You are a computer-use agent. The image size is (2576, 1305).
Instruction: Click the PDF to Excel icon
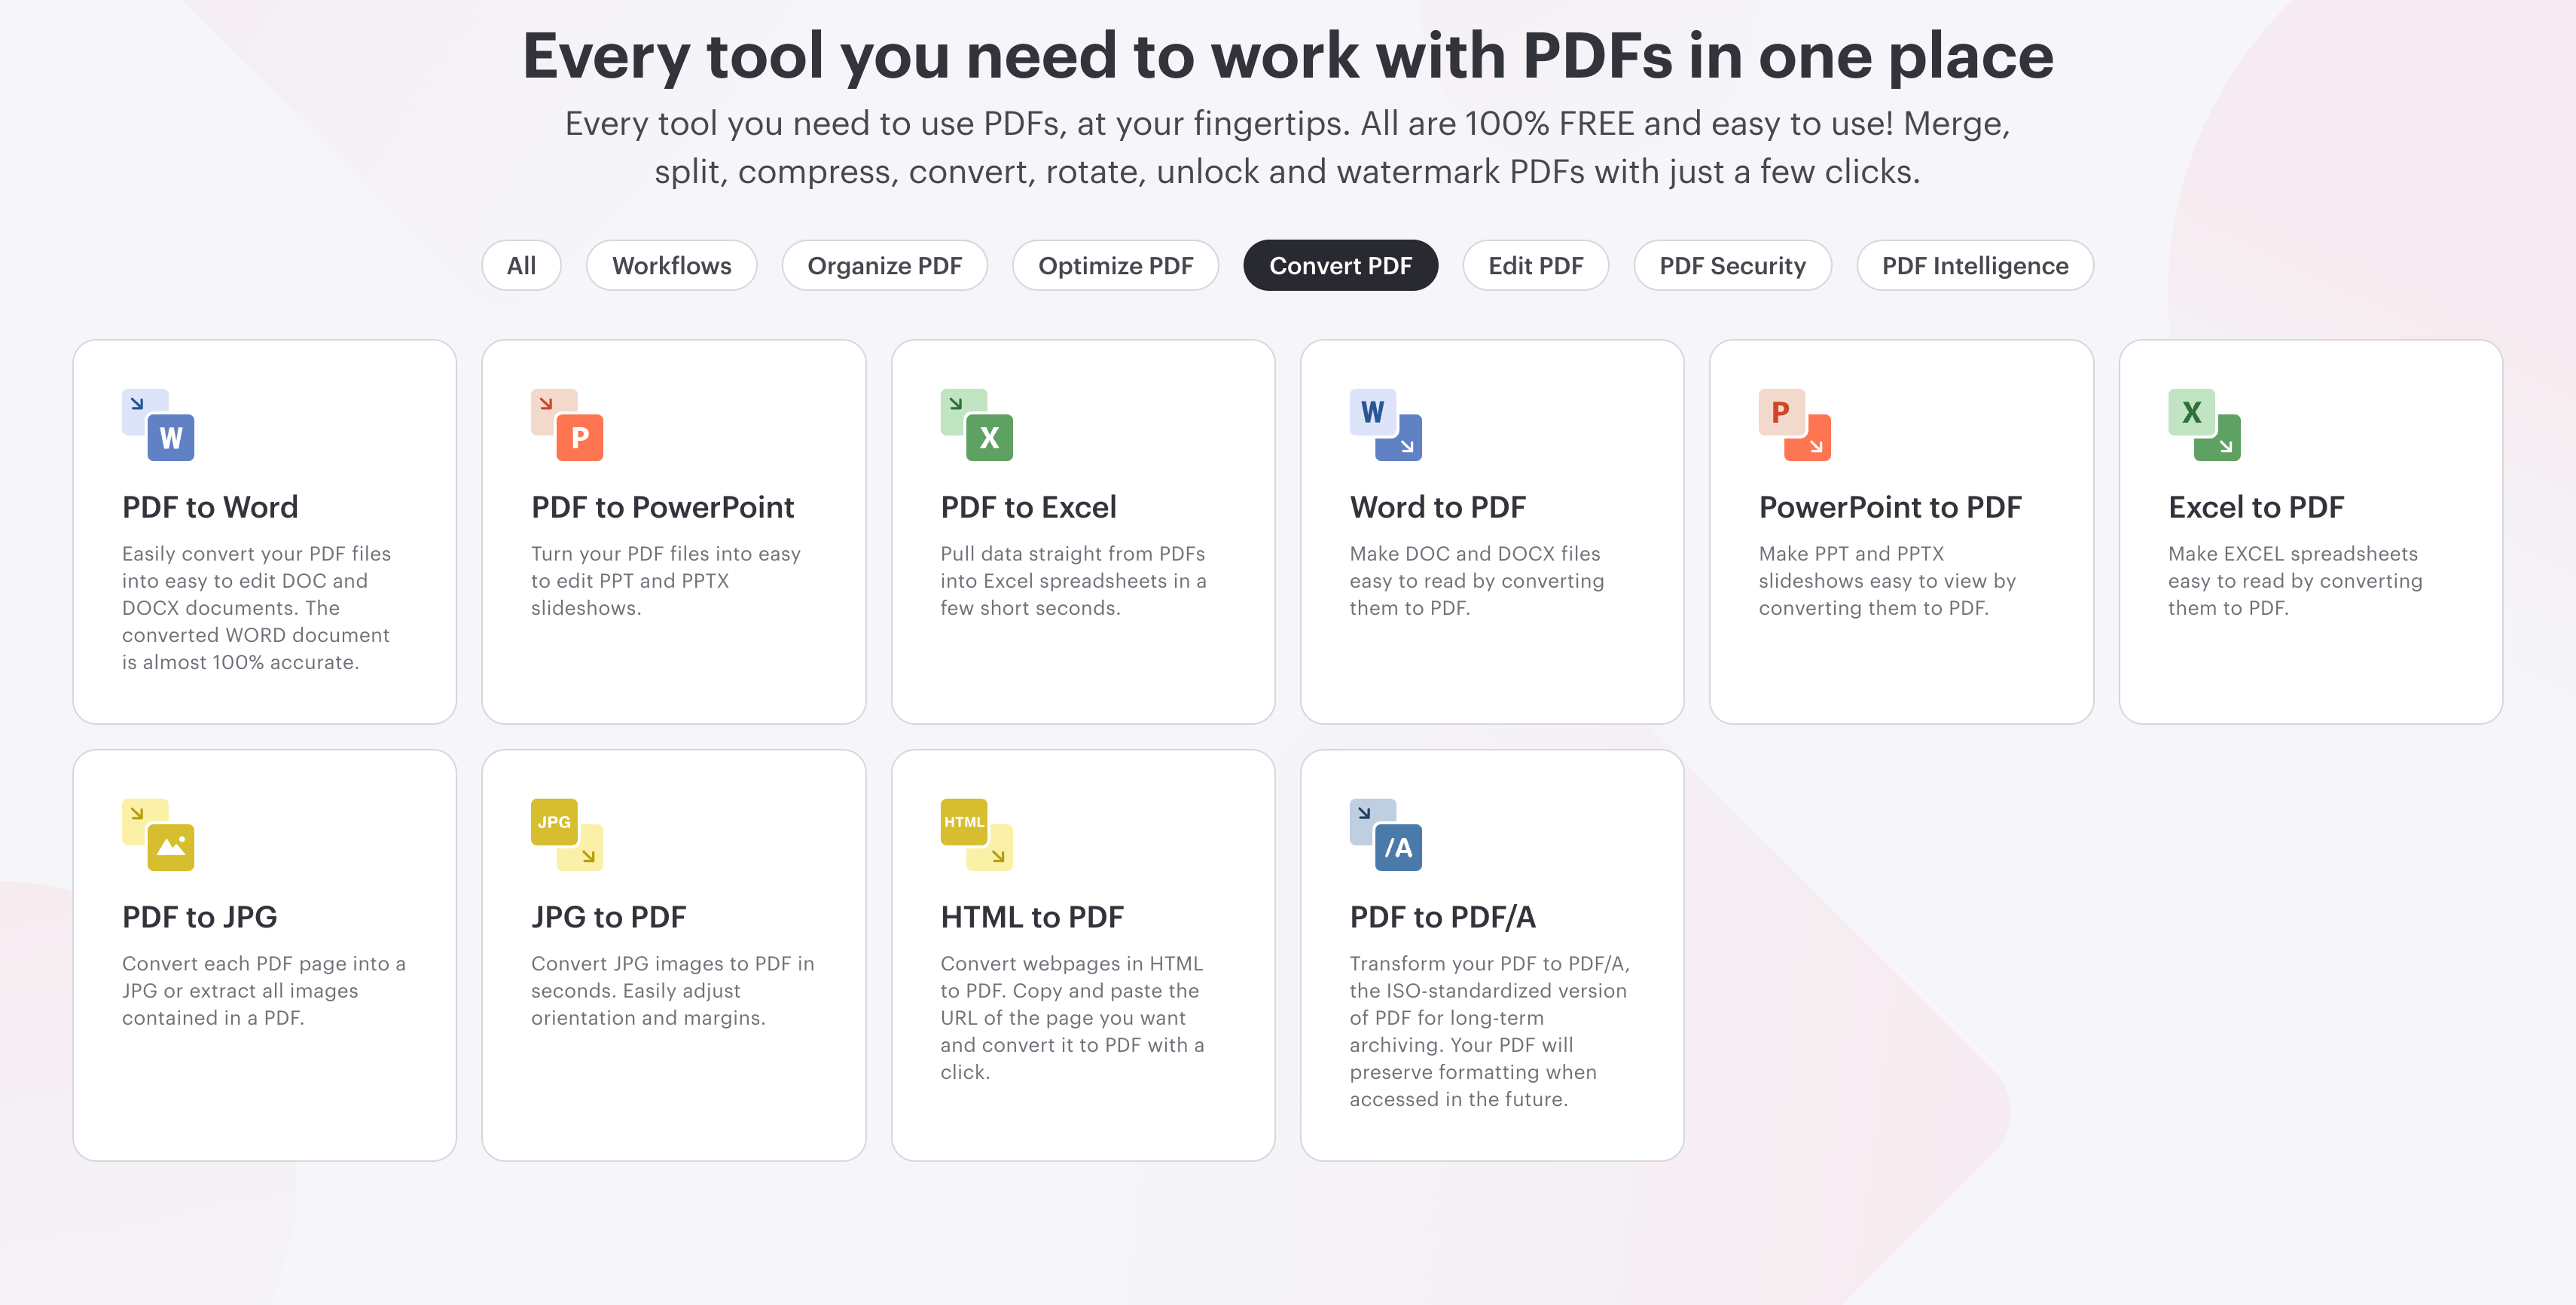click(977, 425)
